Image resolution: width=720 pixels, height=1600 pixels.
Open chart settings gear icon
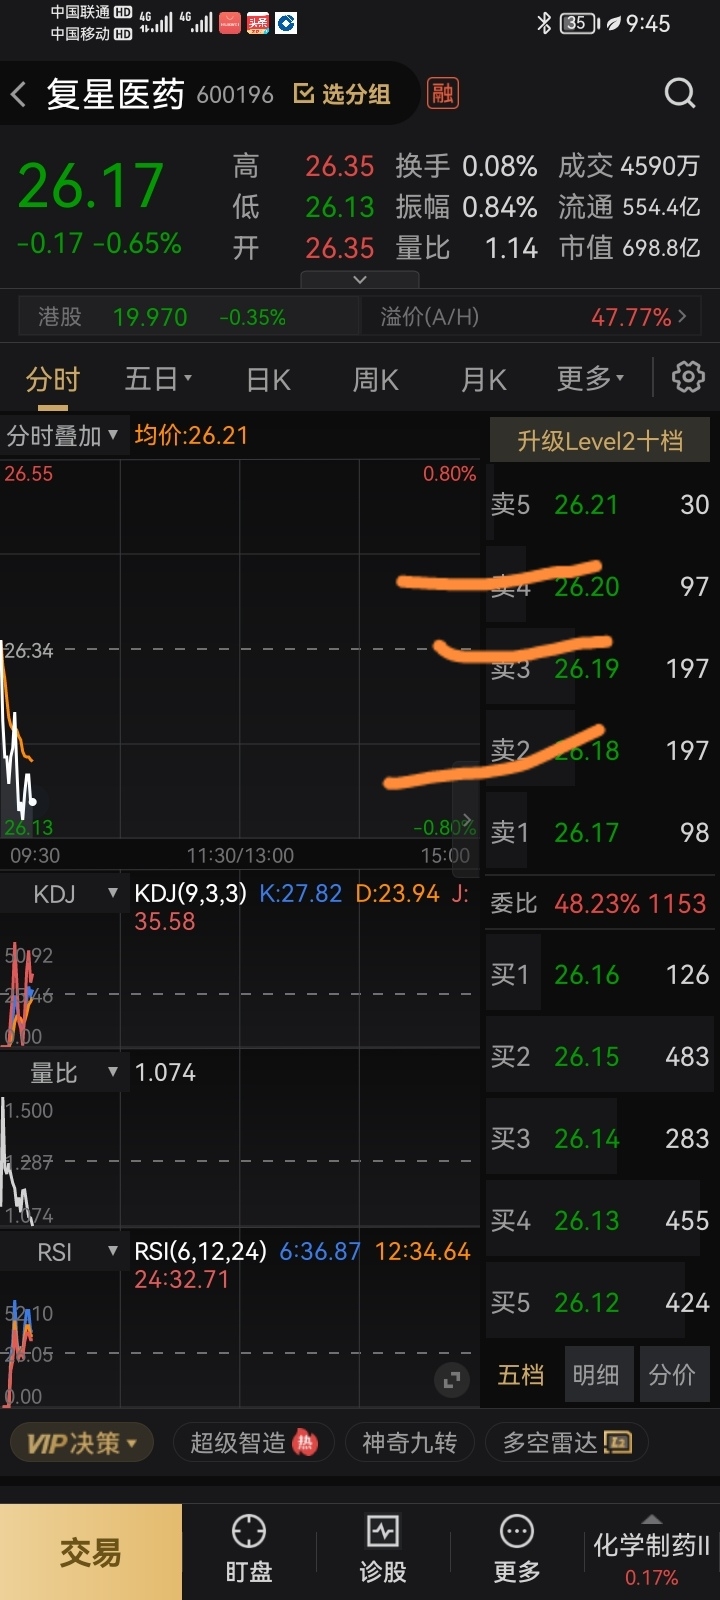point(688,378)
